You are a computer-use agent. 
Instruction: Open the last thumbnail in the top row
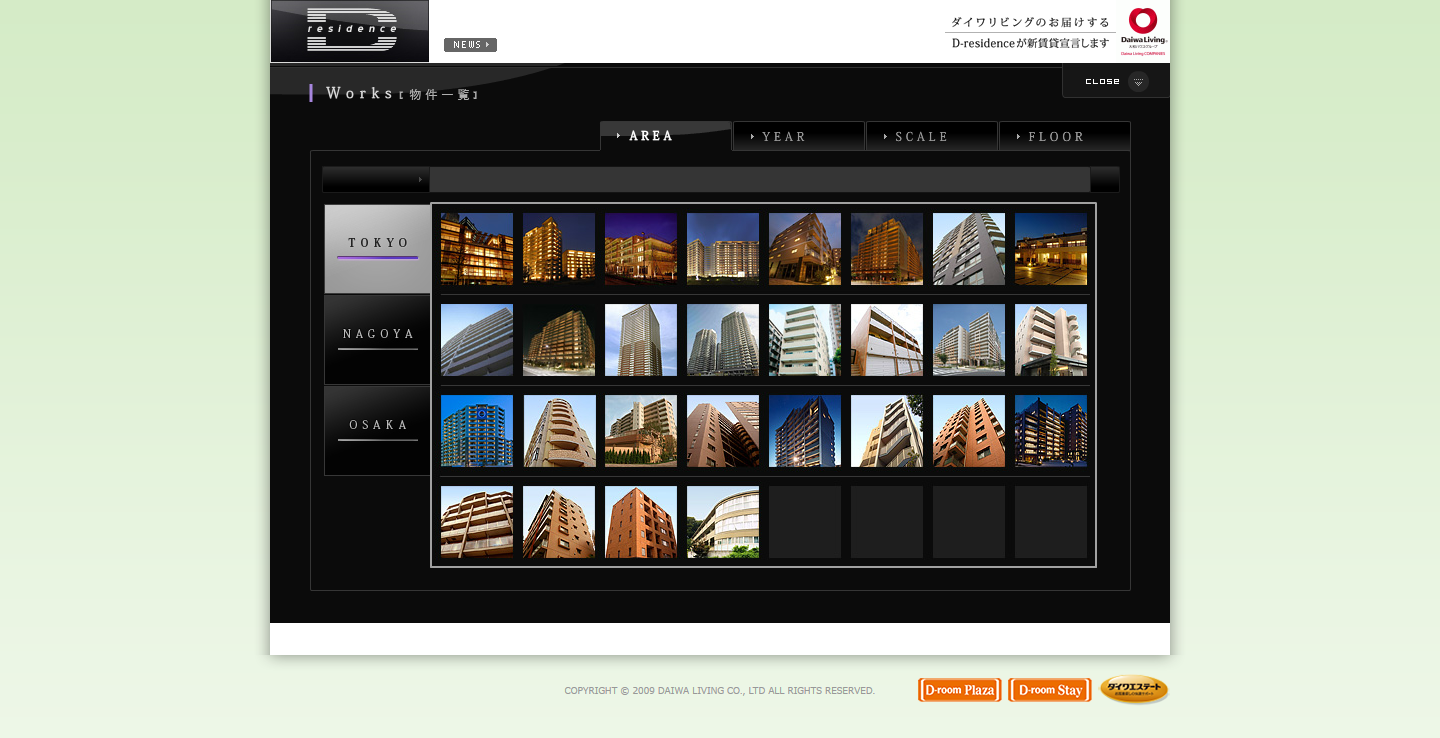tap(1051, 249)
